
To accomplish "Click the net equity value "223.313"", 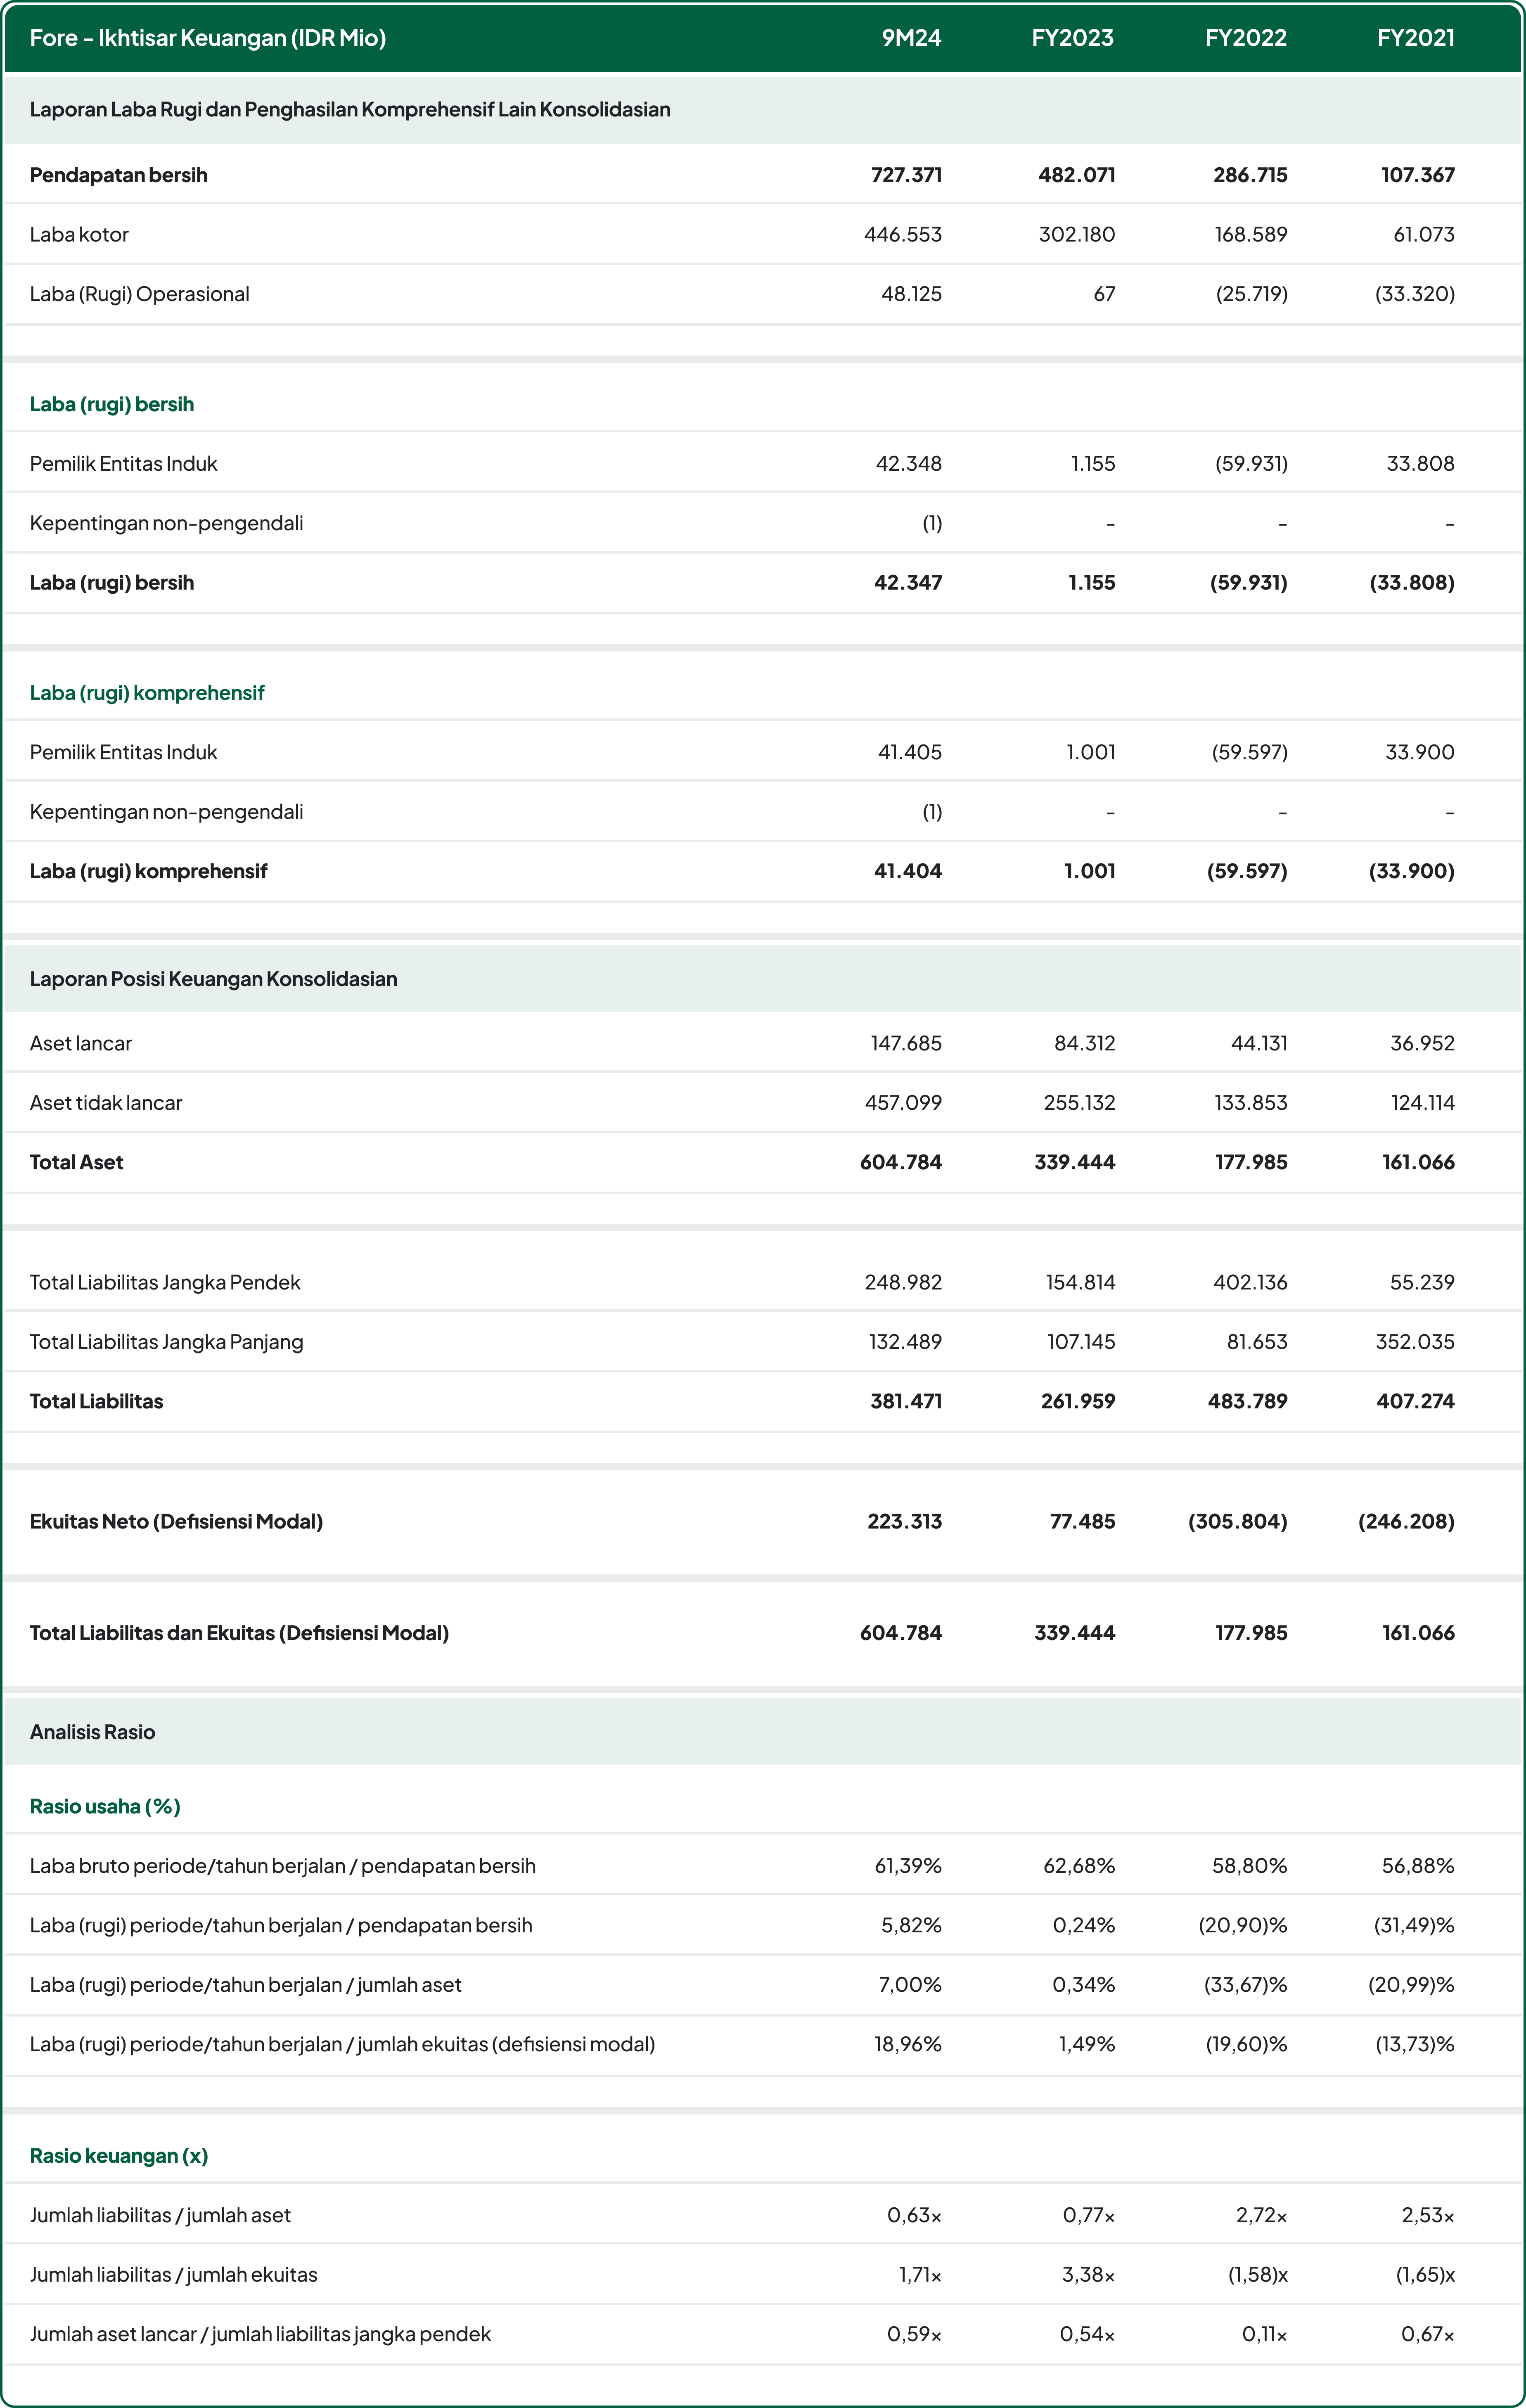I will [905, 1521].
